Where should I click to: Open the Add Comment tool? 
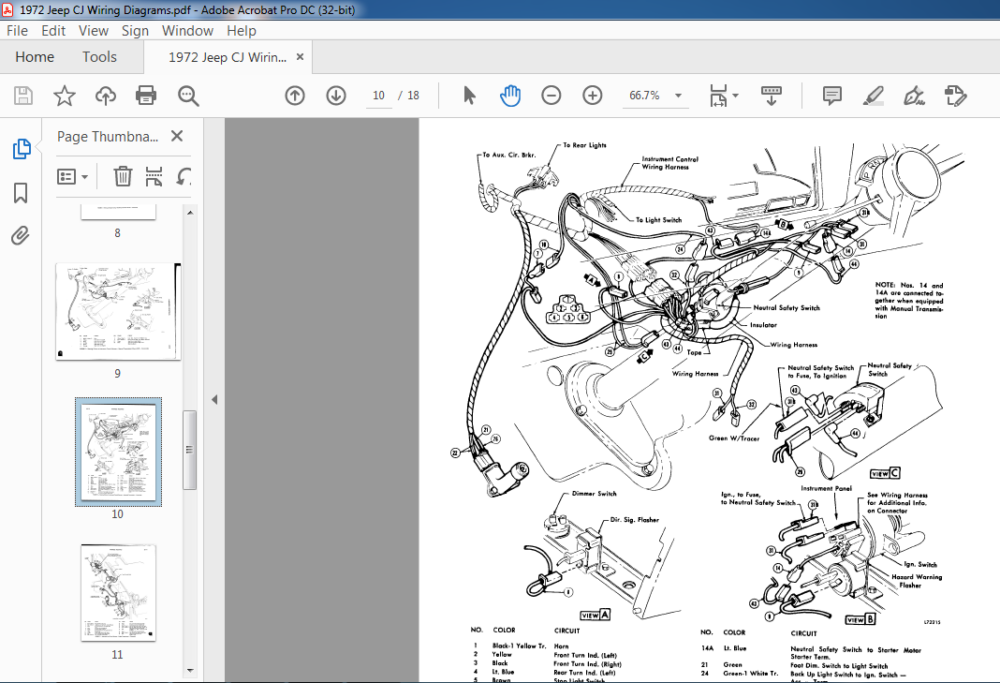pyautogui.click(x=832, y=96)
